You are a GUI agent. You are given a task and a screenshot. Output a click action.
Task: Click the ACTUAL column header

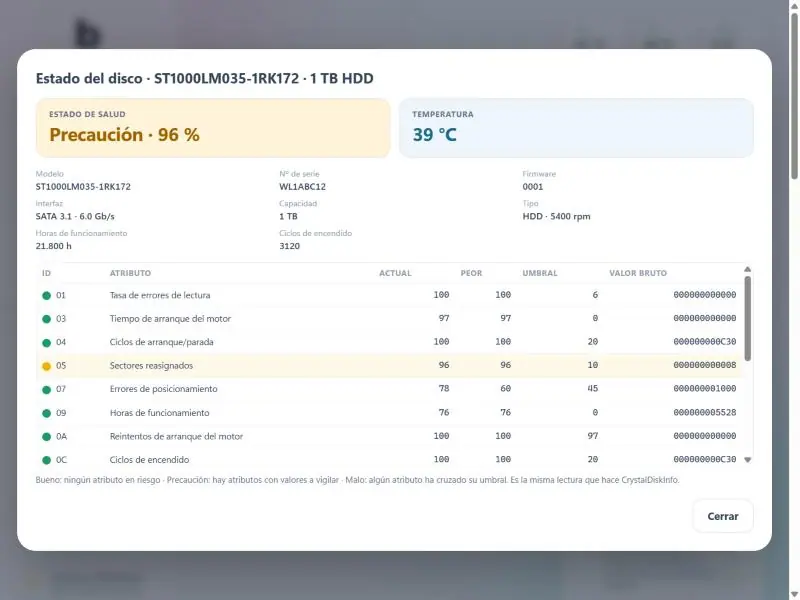point(395,273)
